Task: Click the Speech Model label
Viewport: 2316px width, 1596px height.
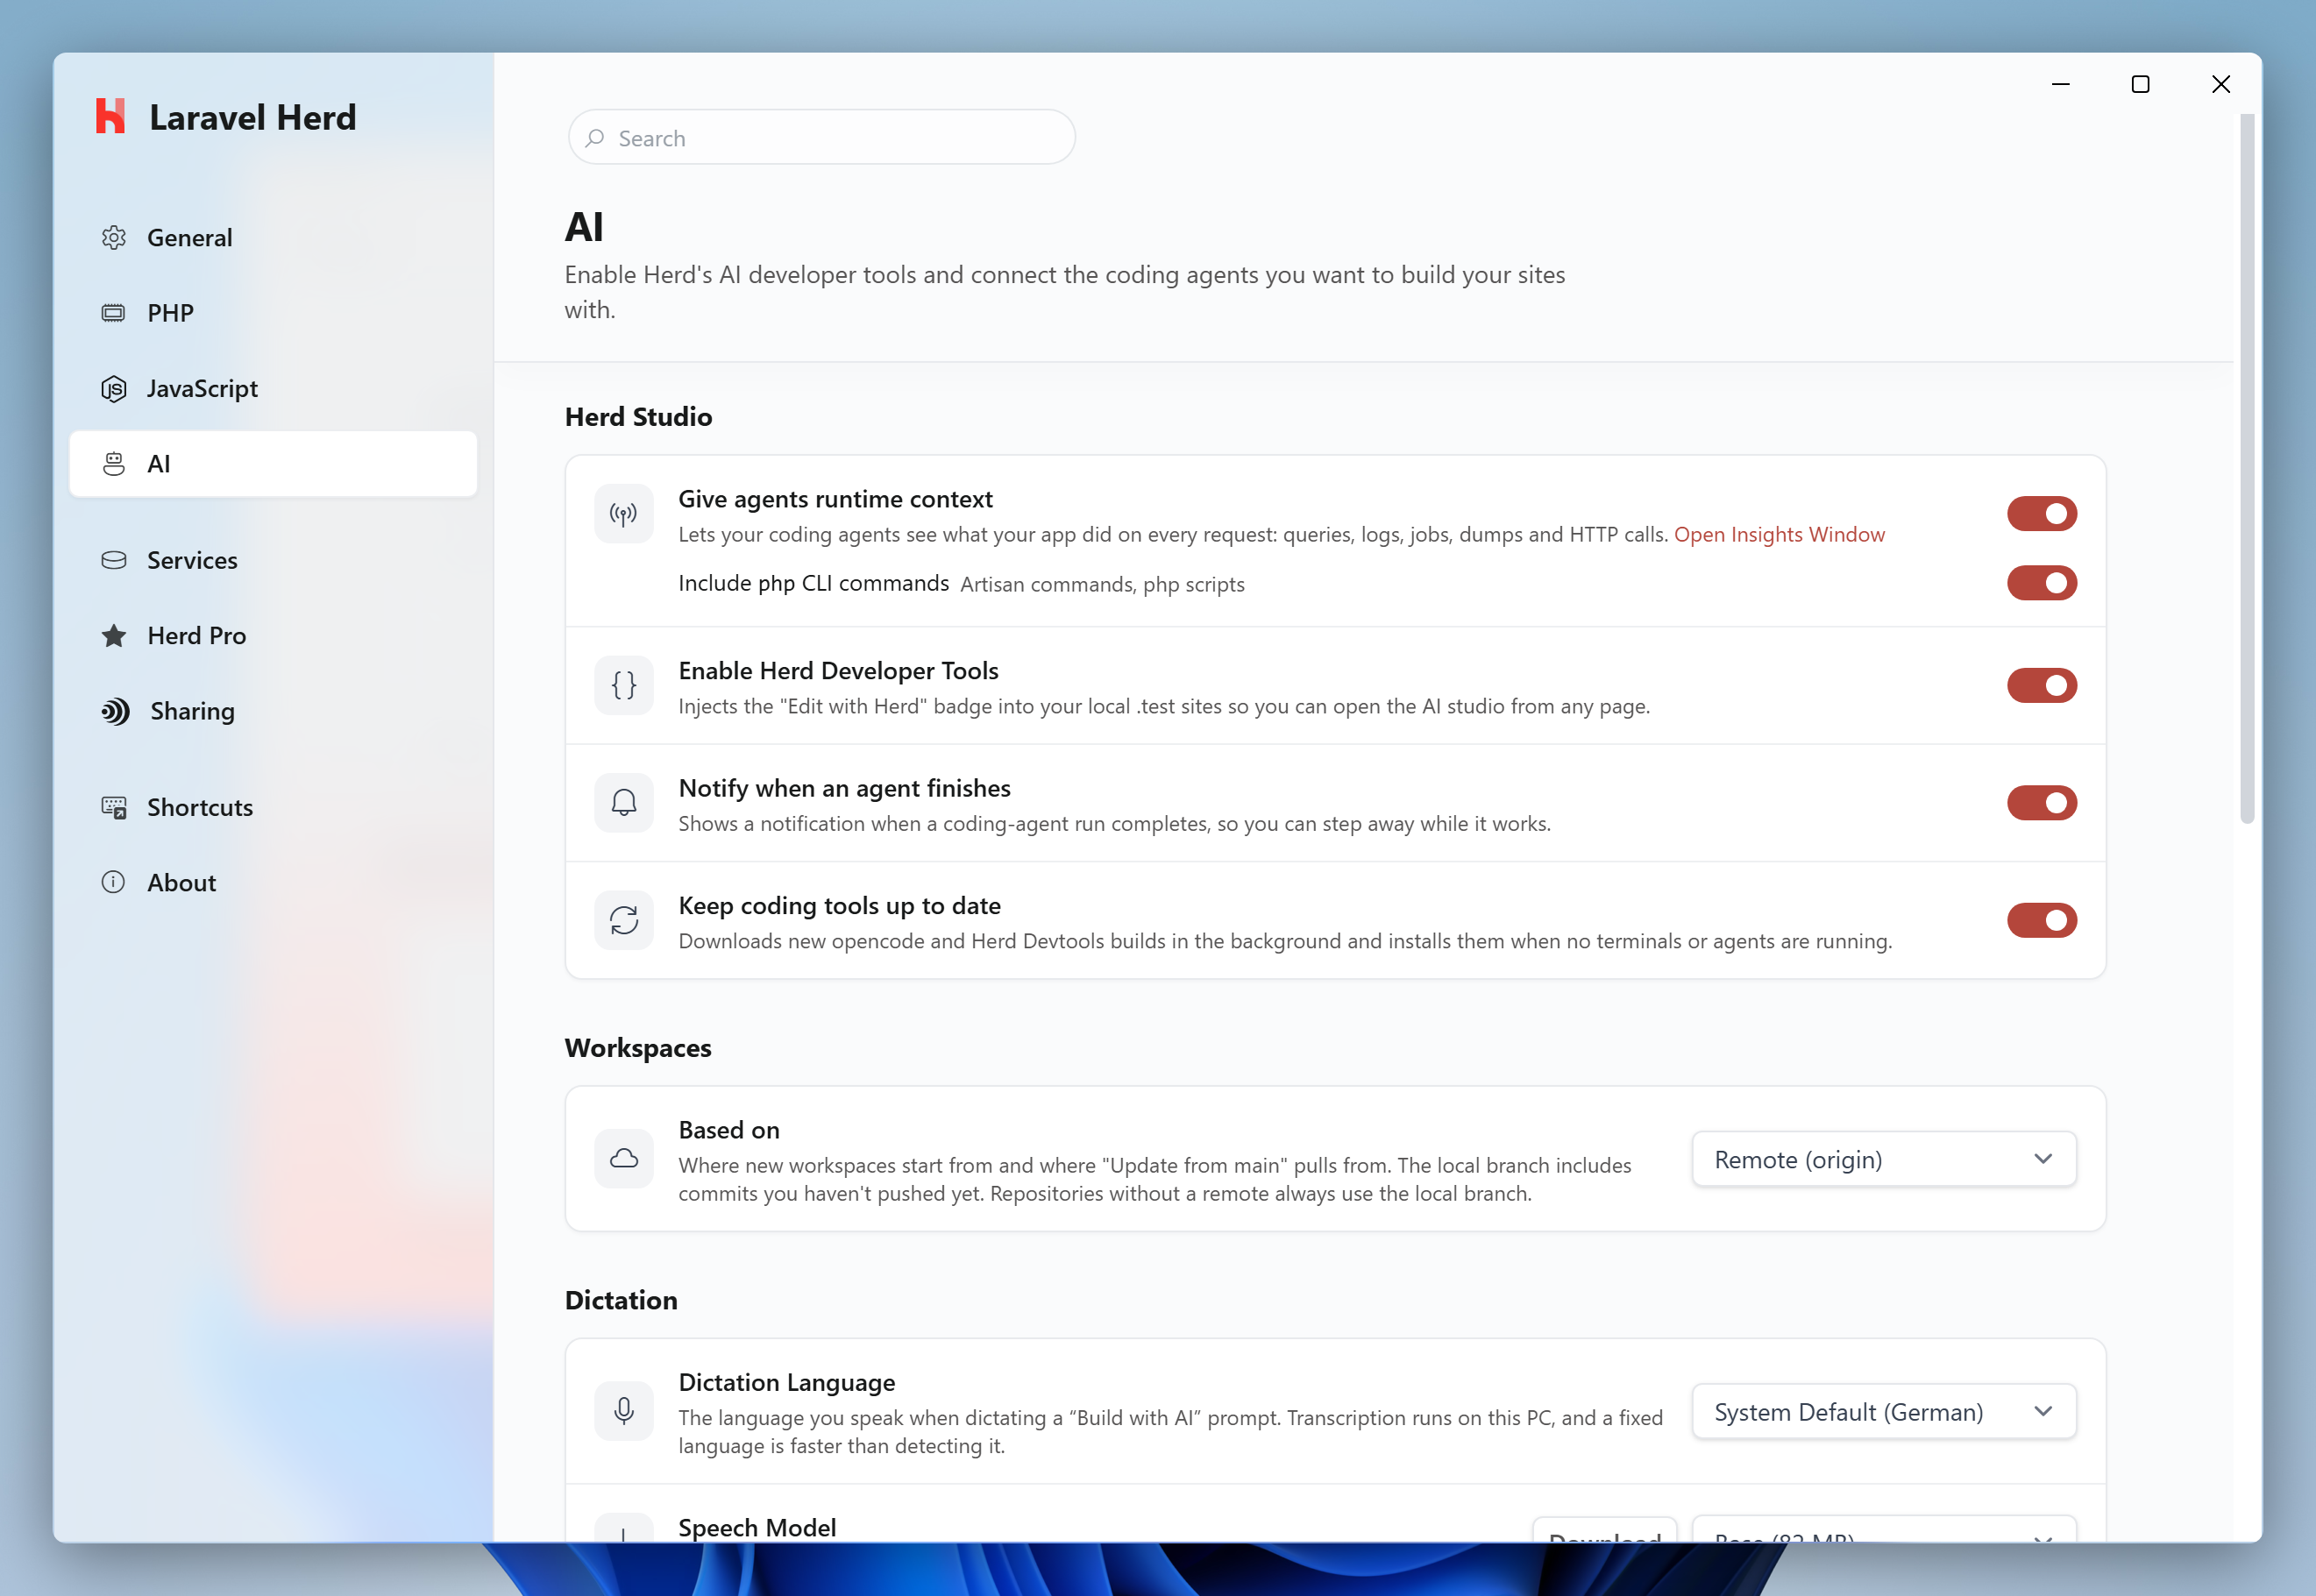Action: tap(757, 1527)
